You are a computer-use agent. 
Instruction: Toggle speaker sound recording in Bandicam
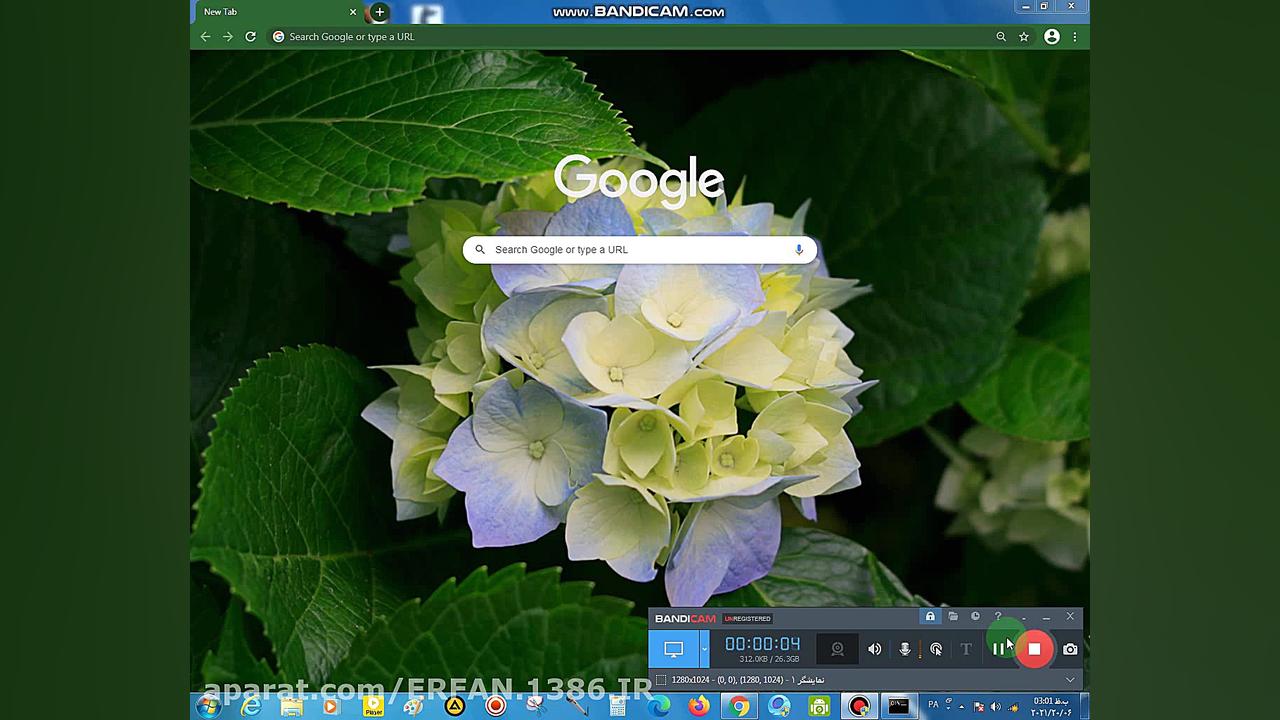coord(875,649)
